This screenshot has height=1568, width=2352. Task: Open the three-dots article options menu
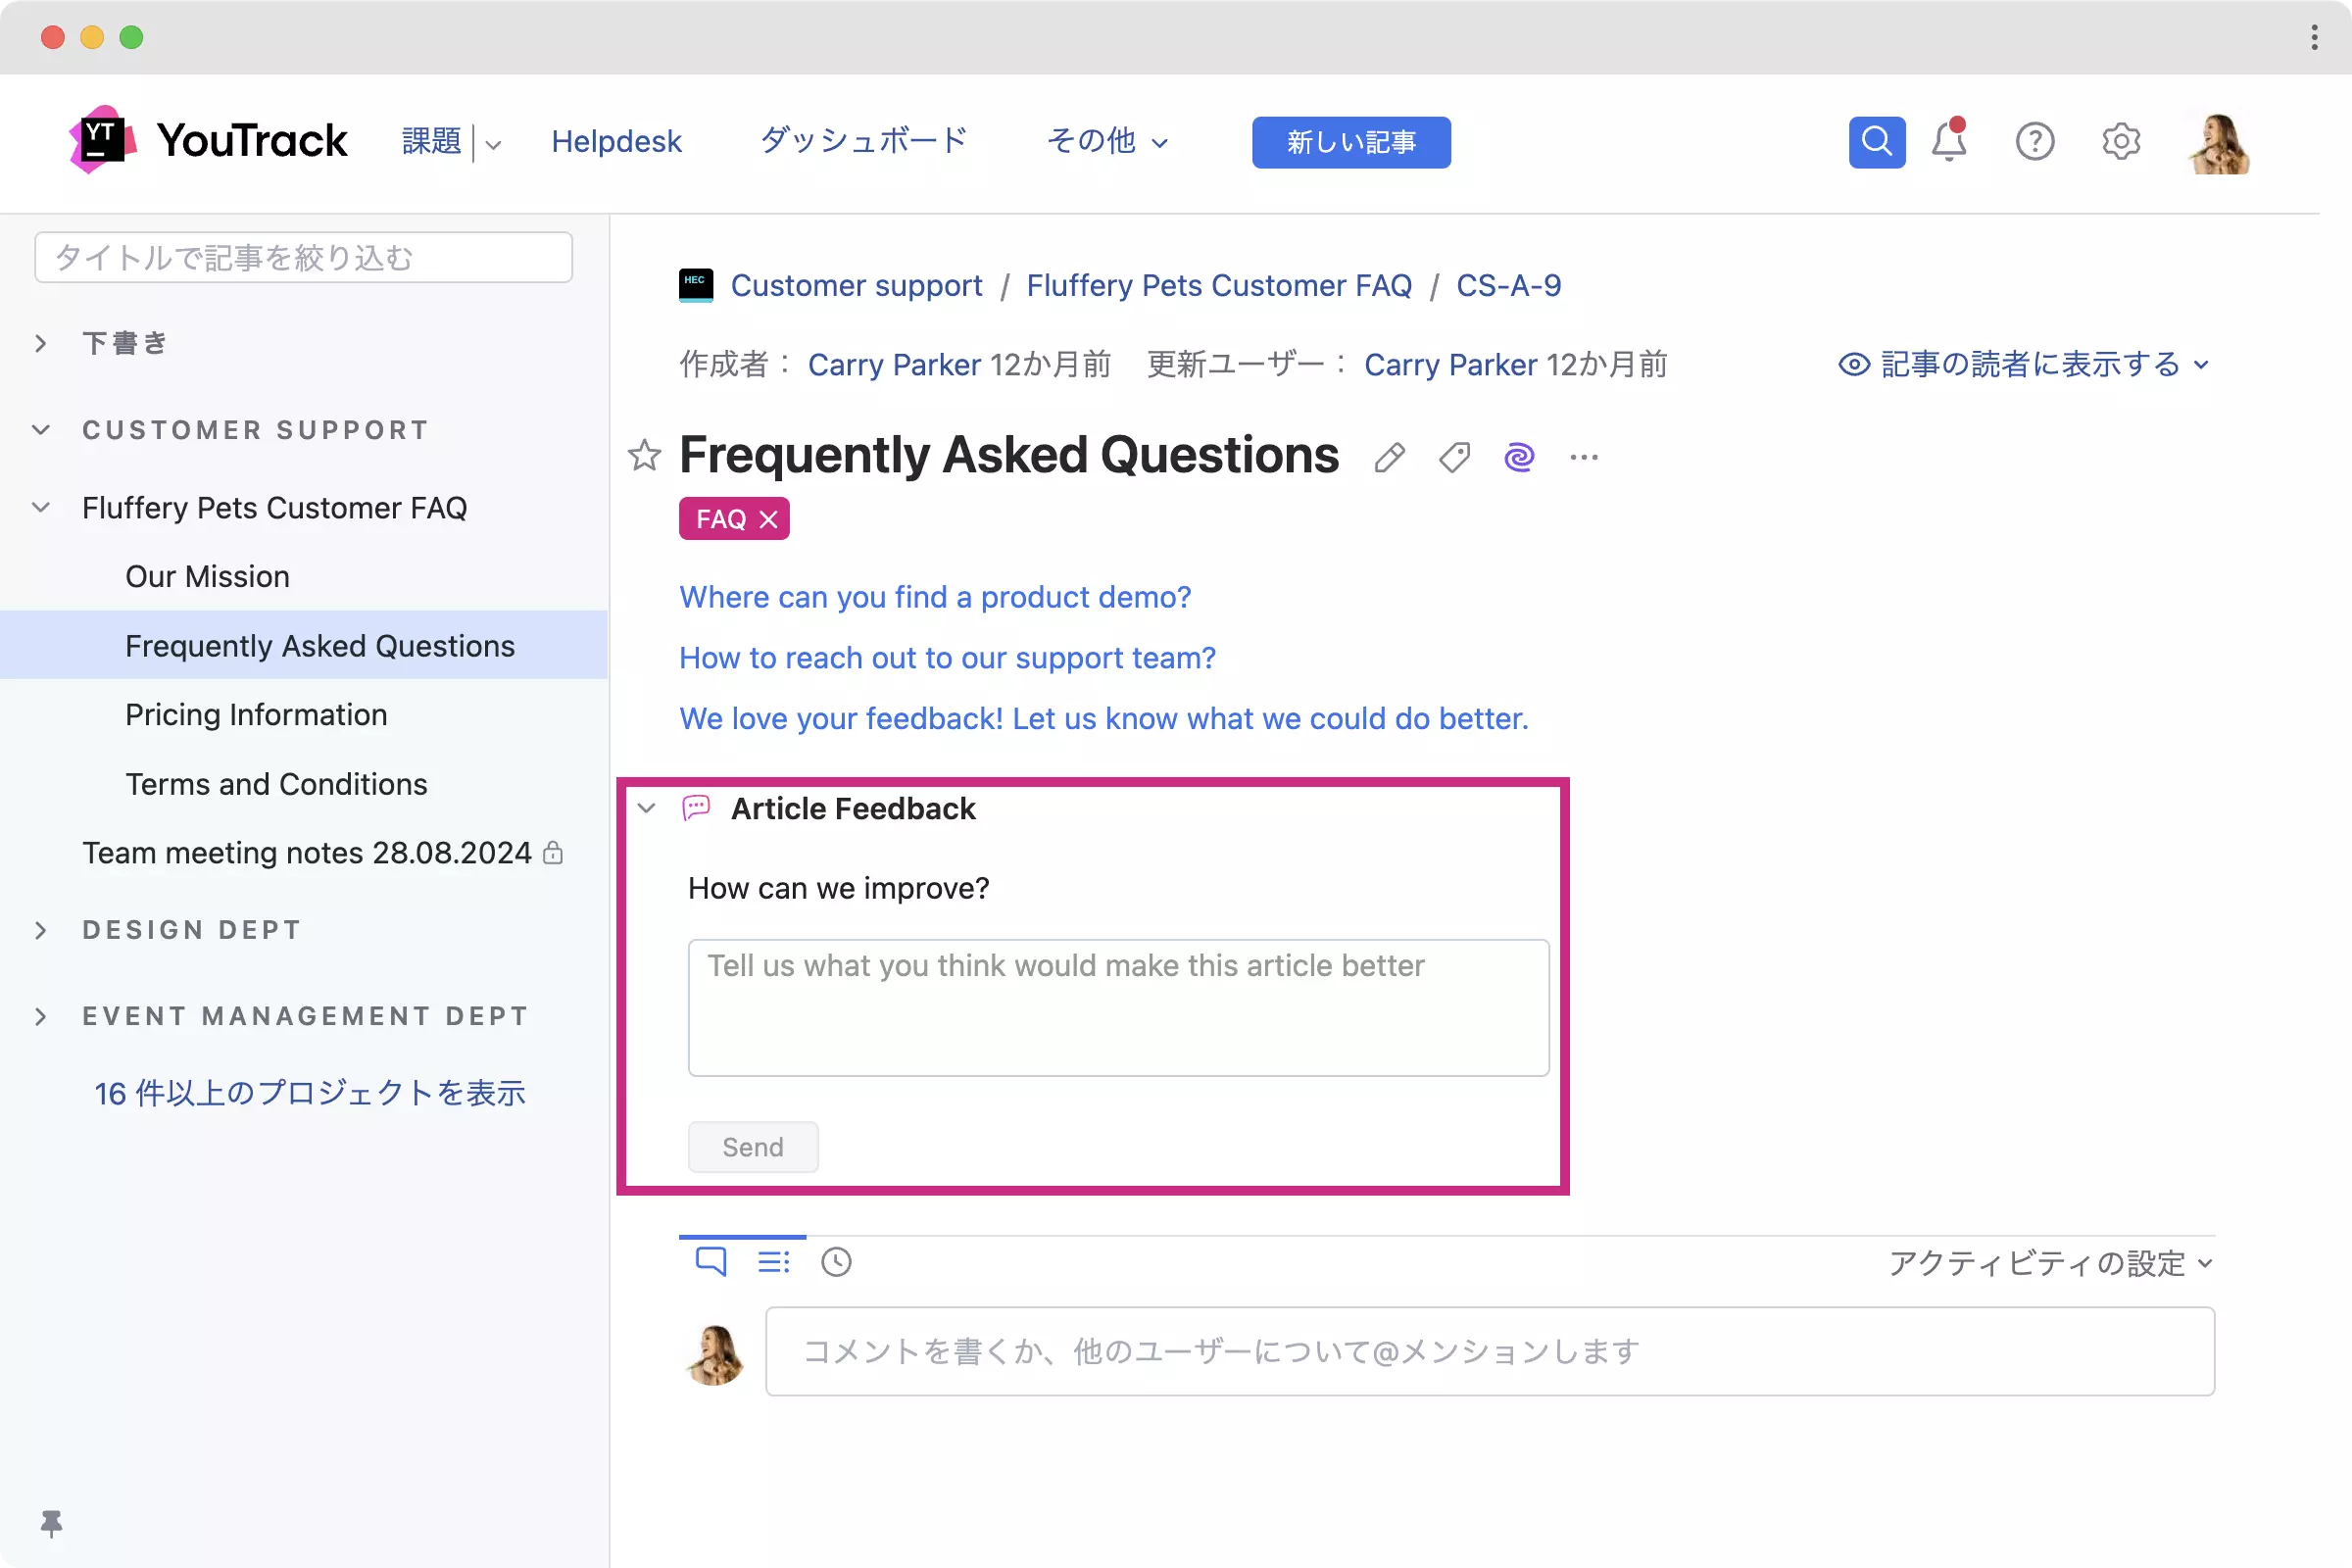click(1584, 458)
